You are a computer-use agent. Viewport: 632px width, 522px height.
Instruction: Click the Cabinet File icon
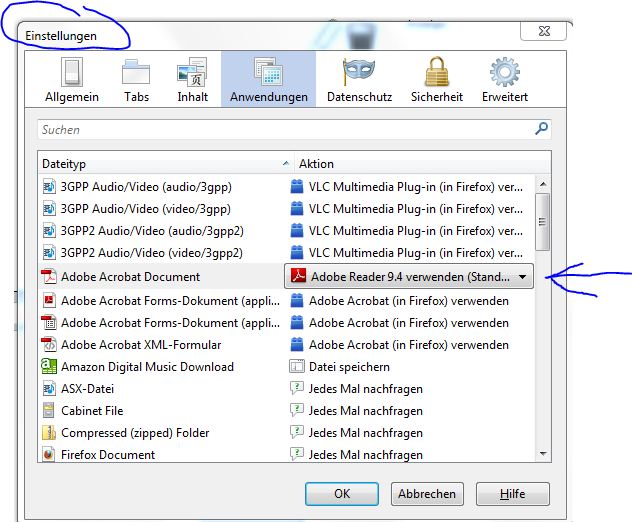tap(49, 410)
